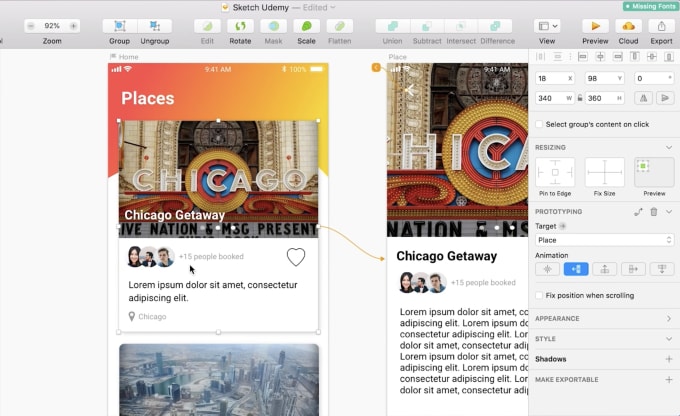This screenshot has height=416, width=680.
Task: Open the Cloud upload tool
Action: (628, 26)
